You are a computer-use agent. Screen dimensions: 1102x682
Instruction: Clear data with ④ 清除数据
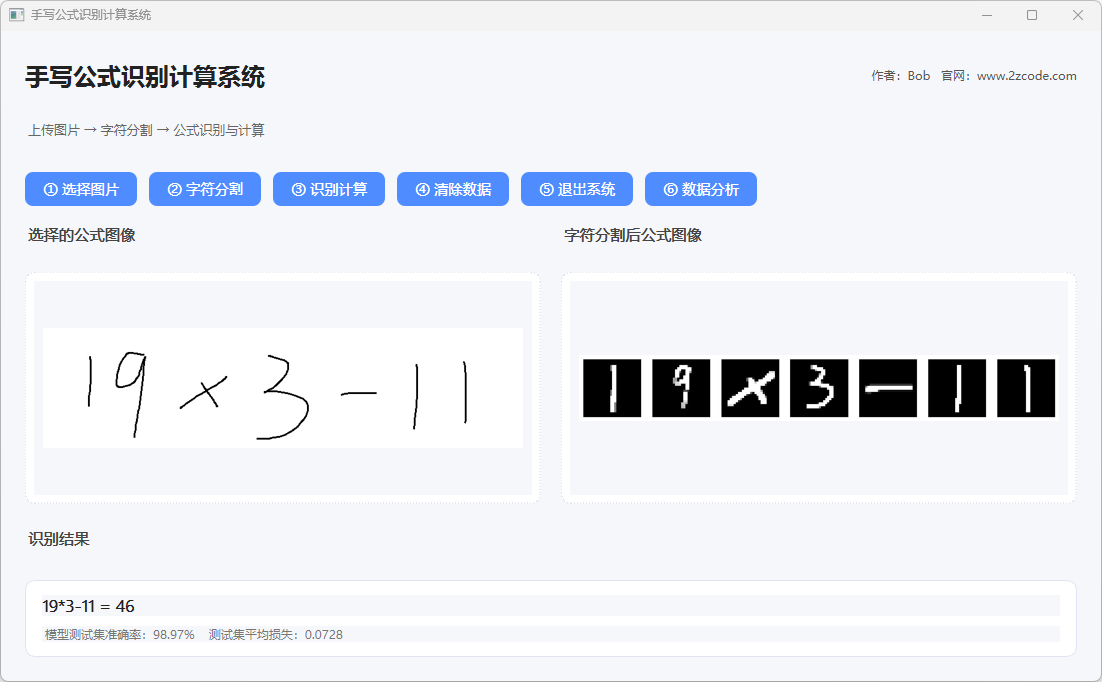click(453, 189)
